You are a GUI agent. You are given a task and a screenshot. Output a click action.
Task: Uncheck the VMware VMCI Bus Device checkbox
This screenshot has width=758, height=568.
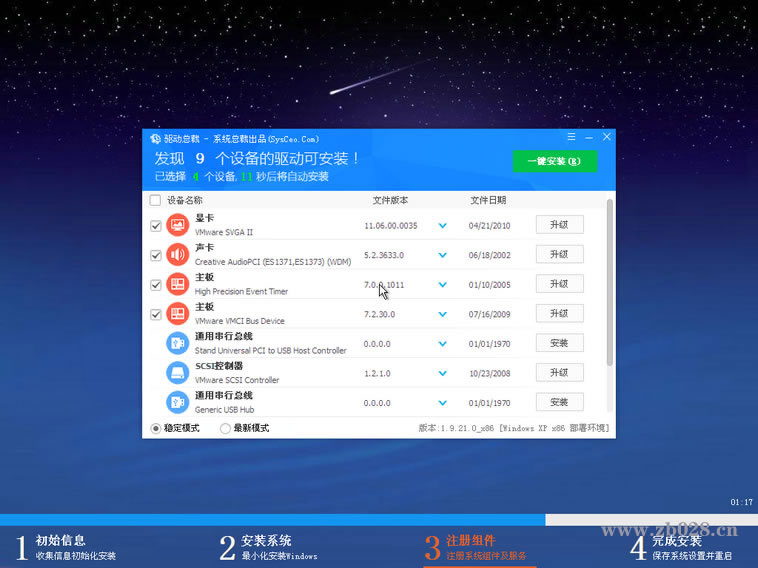[156, 315]
